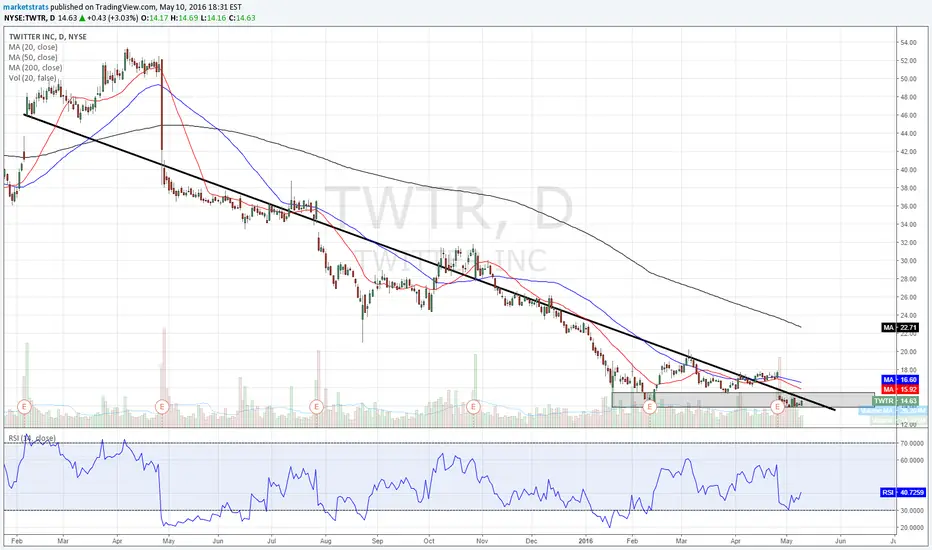Click the green TWTR 14.63 last price label

pos(896,401)
